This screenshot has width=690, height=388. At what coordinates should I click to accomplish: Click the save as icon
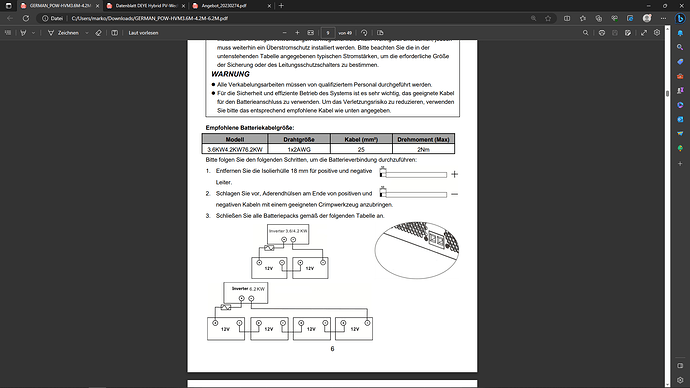[x=628, y=33]
